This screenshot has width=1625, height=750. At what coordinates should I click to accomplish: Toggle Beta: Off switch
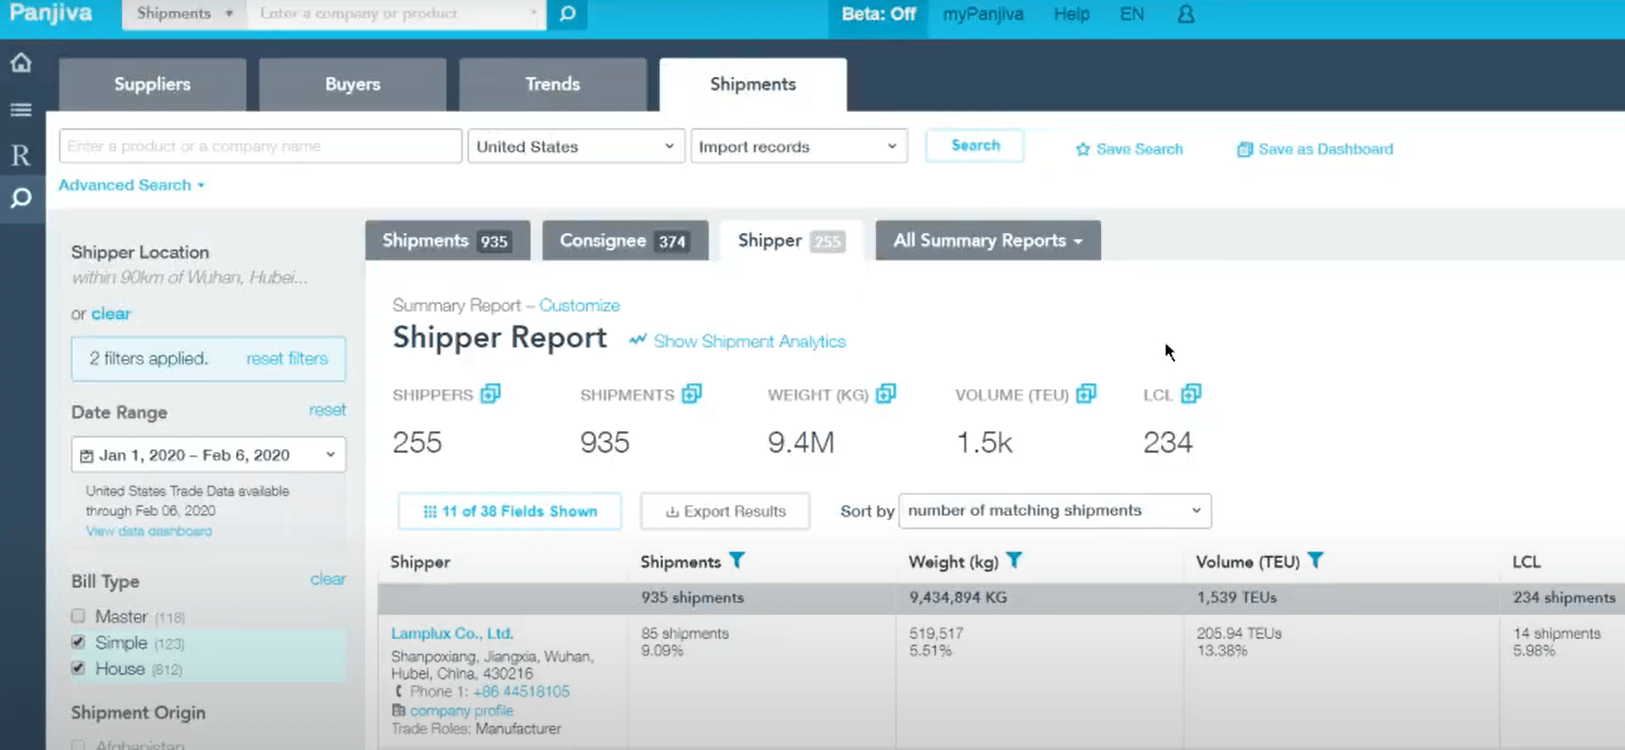pos(878,14)
